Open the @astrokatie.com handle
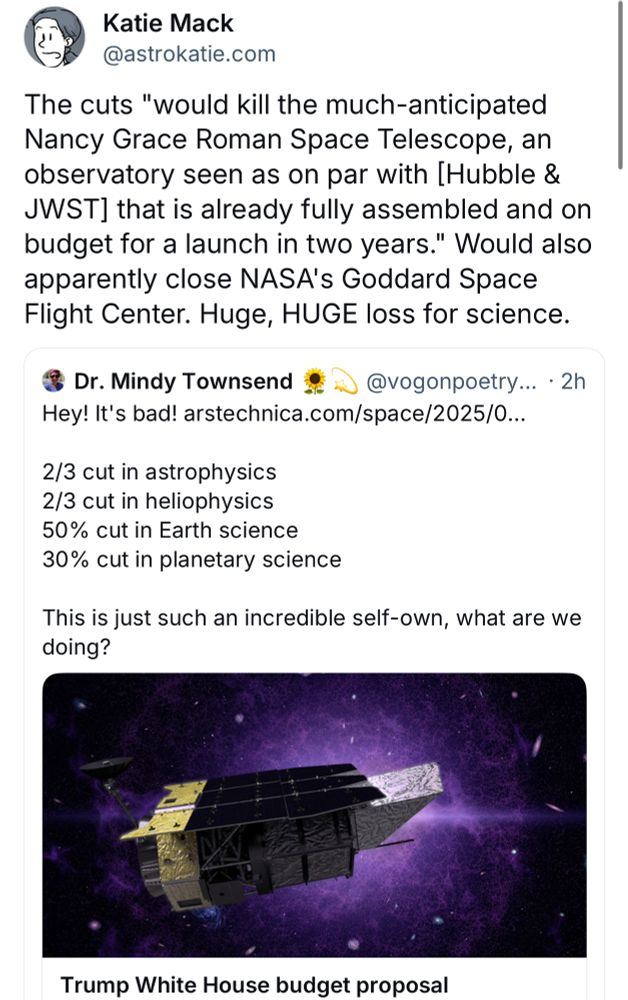 [x=189, y=54]
